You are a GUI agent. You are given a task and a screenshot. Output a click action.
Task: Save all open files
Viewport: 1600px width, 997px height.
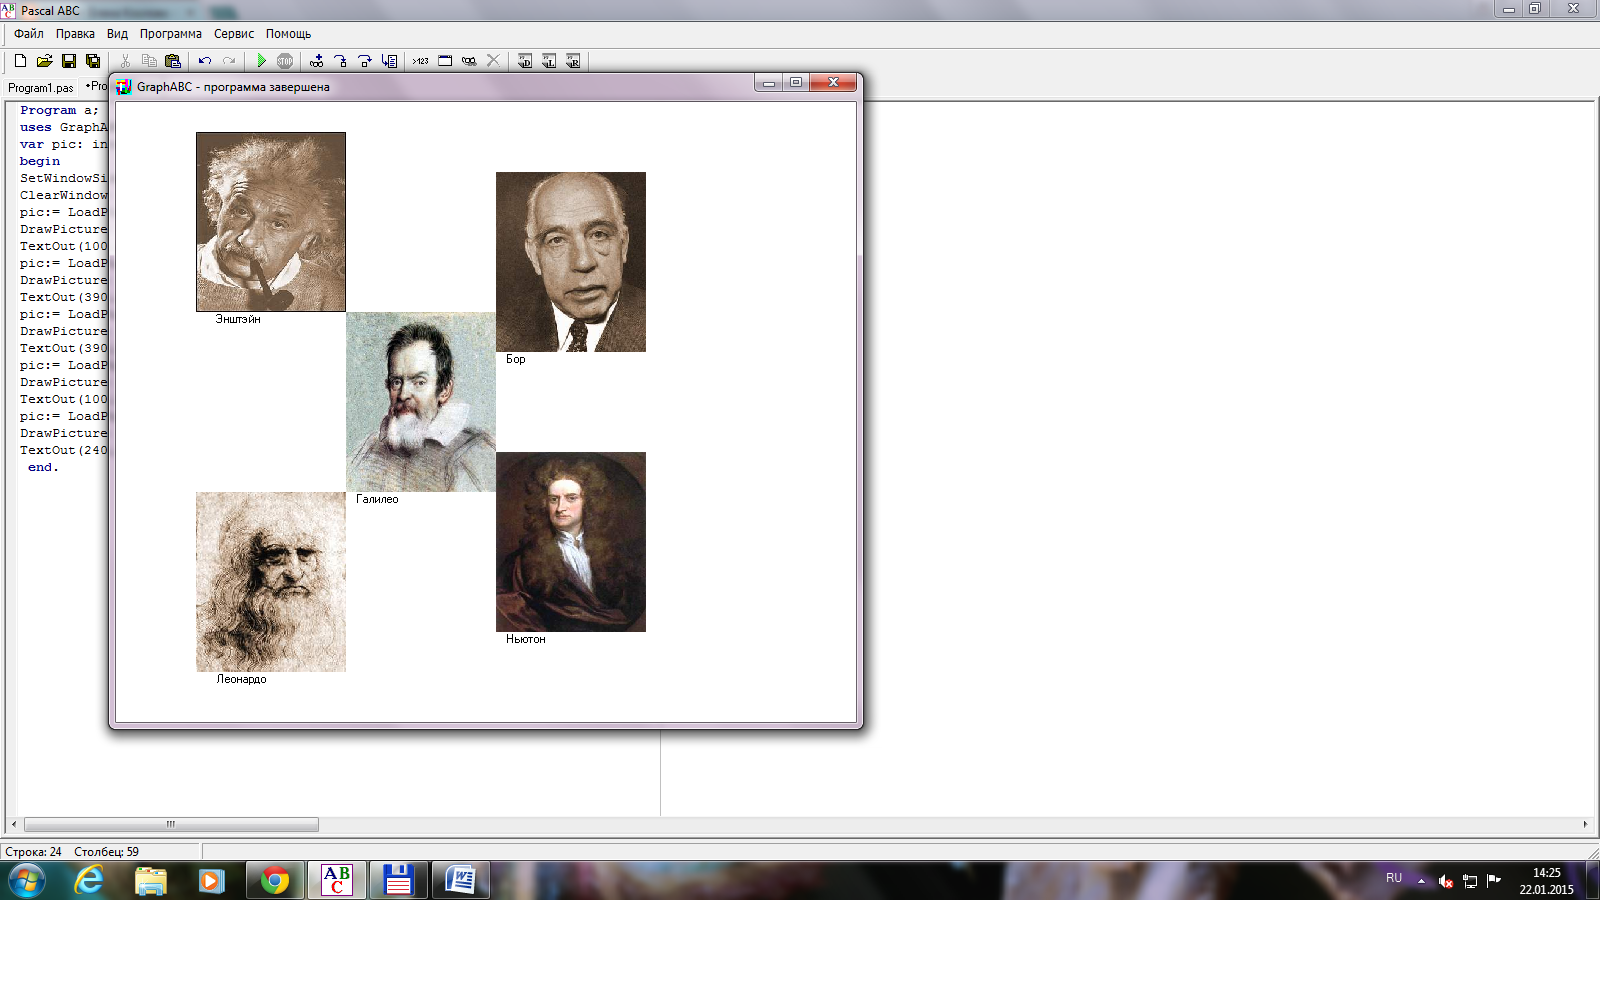click(93, 61)
